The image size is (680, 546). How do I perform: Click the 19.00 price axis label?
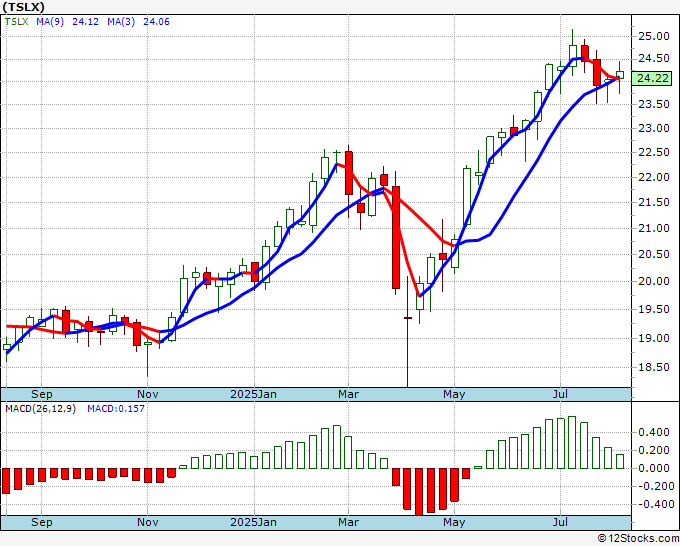(x=654, y=338)
